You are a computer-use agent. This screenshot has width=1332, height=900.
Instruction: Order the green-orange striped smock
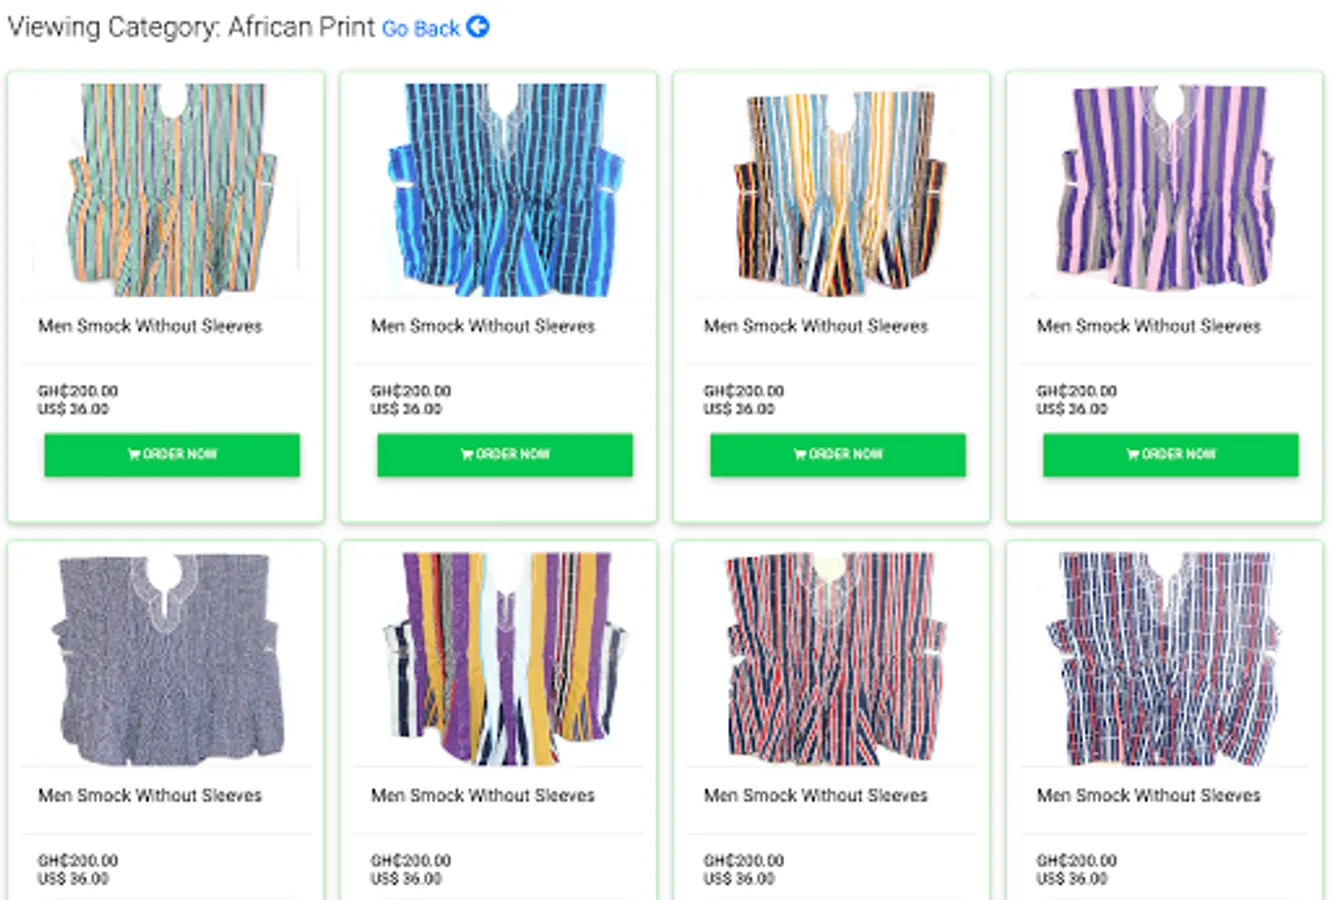pos(172,454)
